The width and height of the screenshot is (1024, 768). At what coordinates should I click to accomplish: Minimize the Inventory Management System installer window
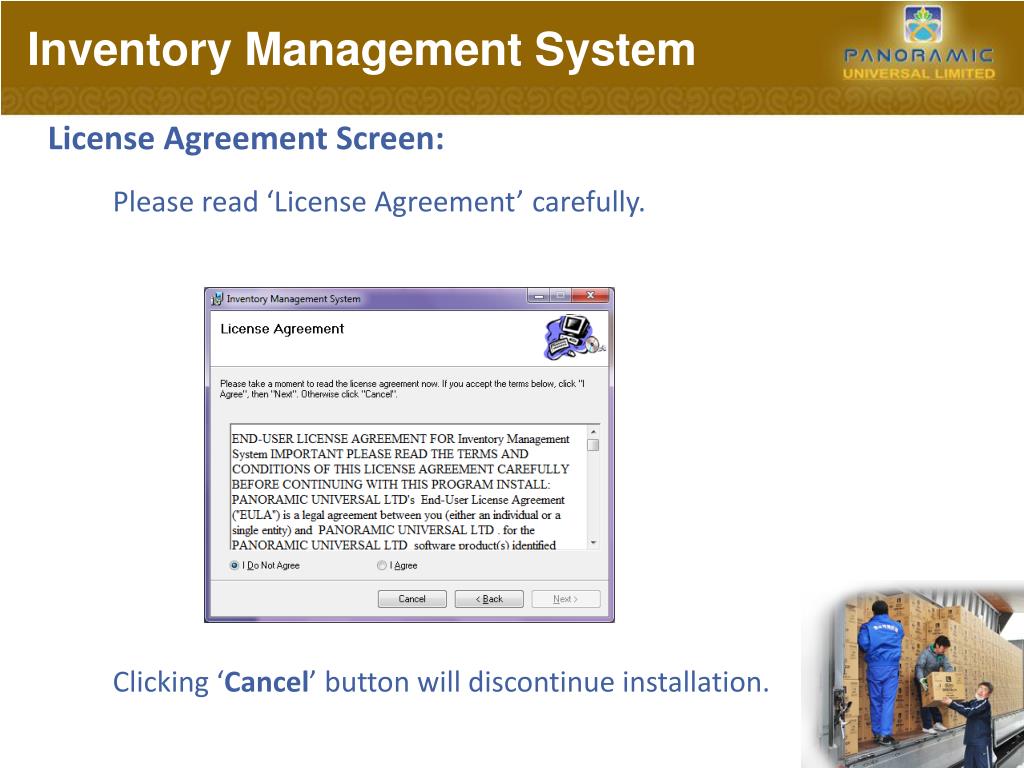coord(539,296)
